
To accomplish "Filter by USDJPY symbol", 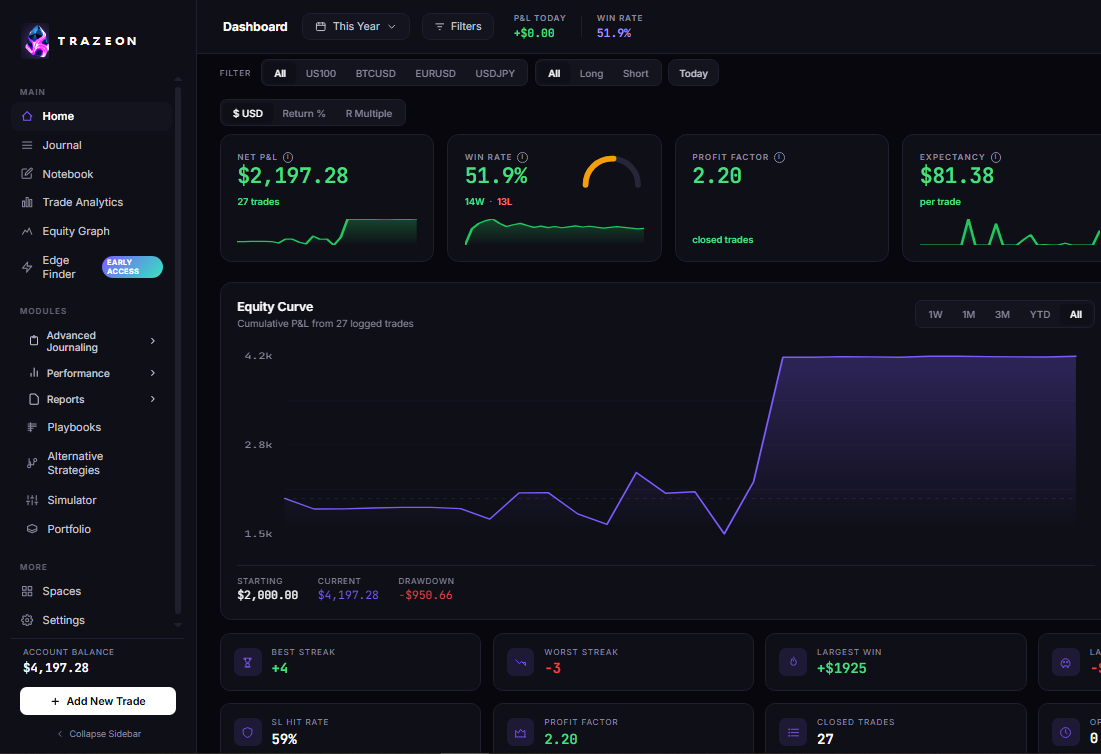I will [x=495, y=73].
